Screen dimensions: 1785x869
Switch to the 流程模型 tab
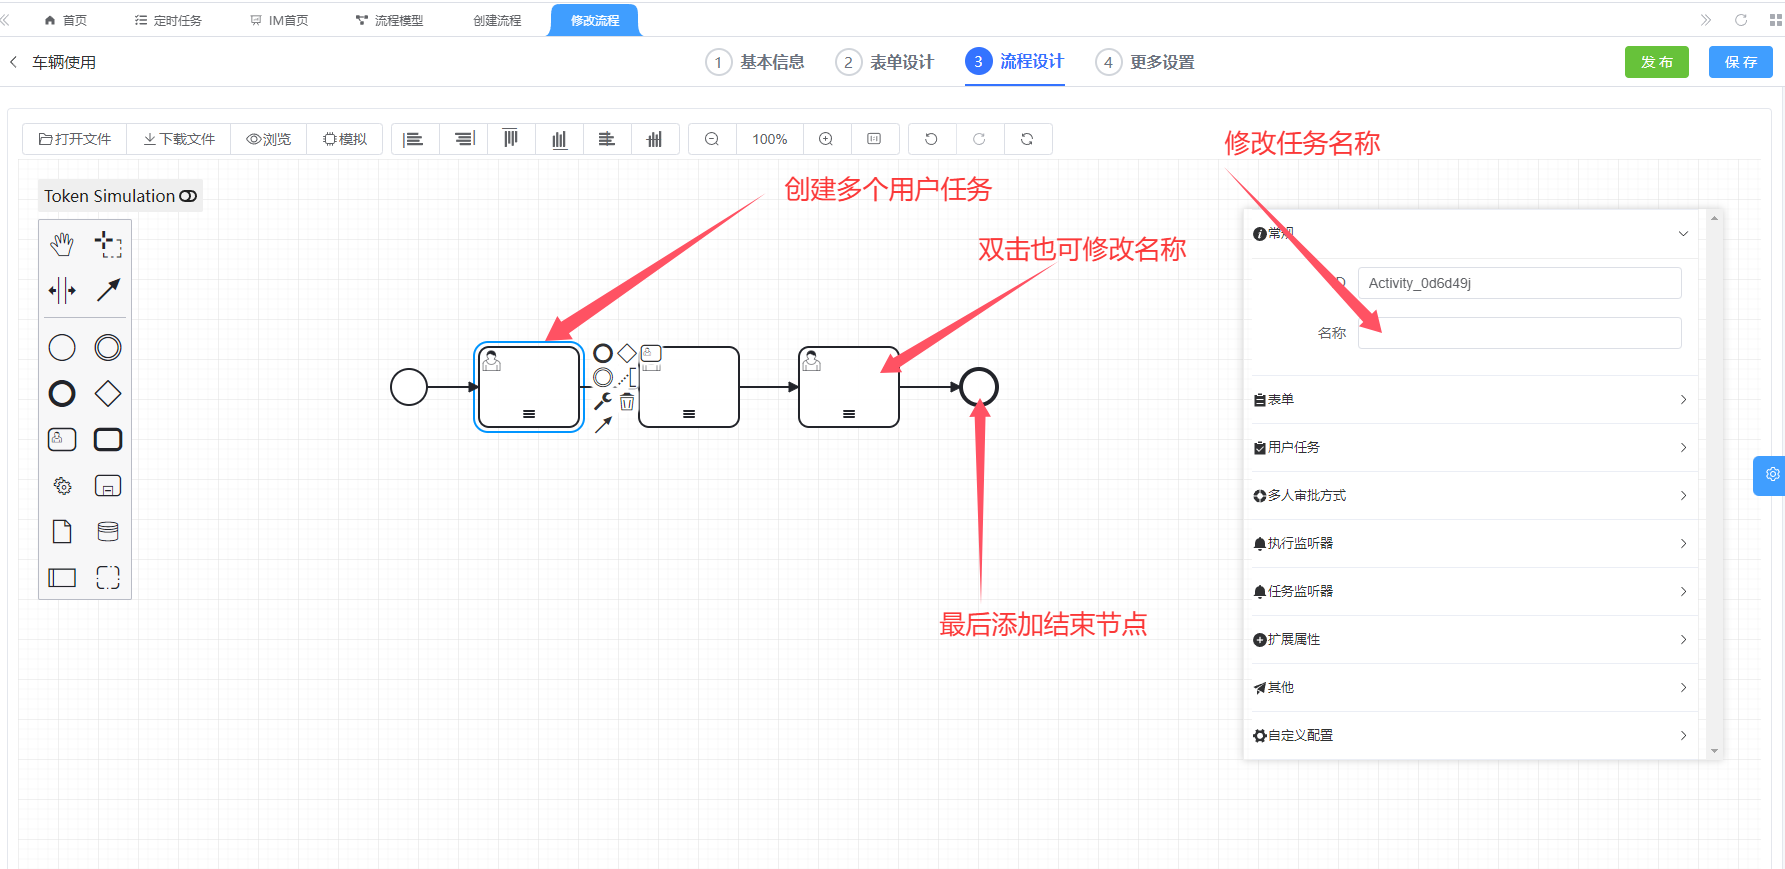[389, 20]
